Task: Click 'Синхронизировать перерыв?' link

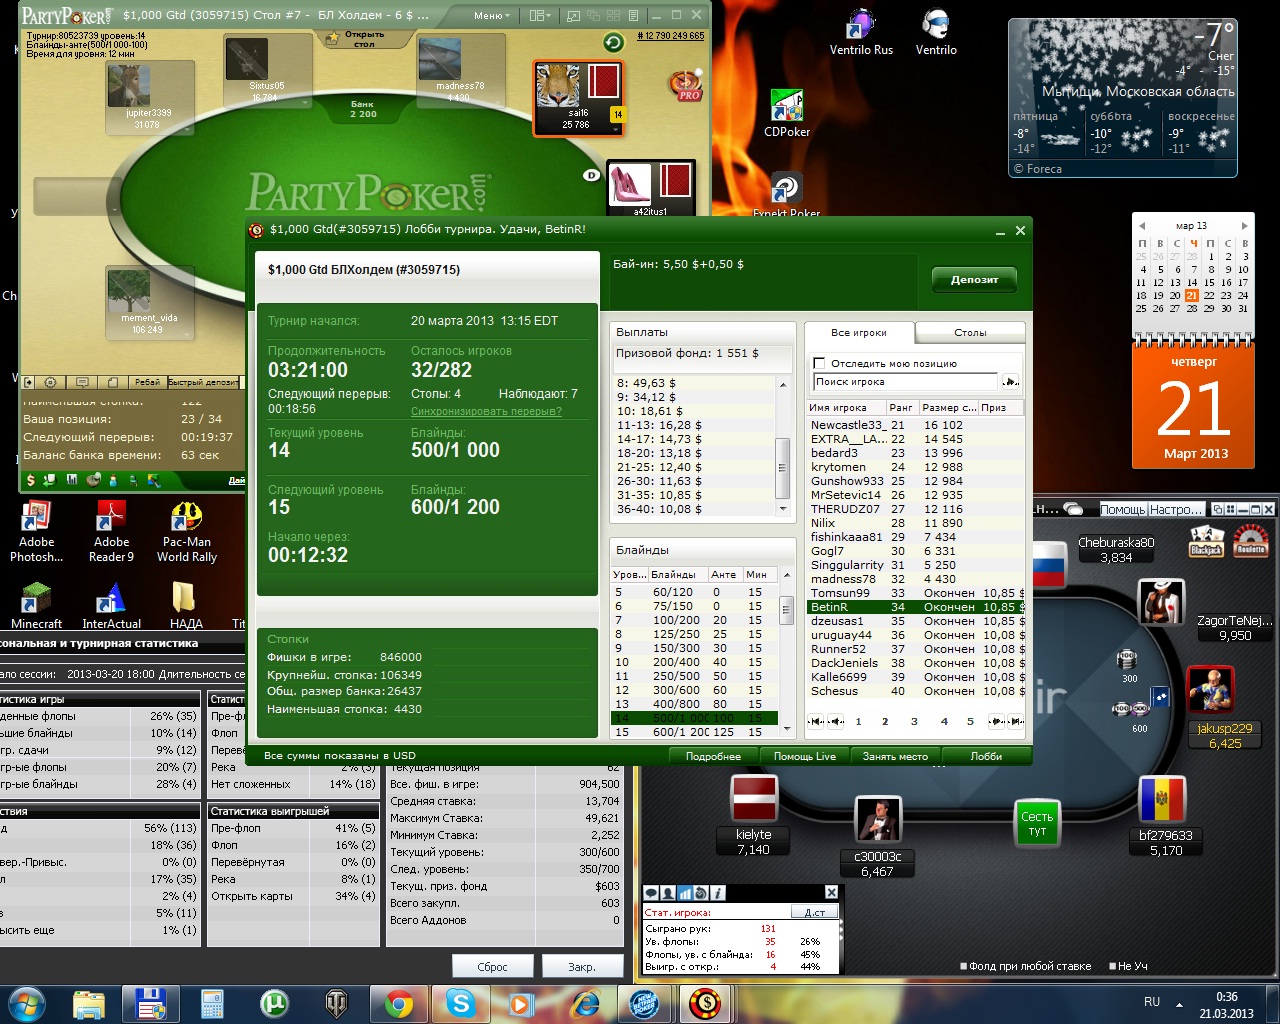Action: (x=486, y=411)
